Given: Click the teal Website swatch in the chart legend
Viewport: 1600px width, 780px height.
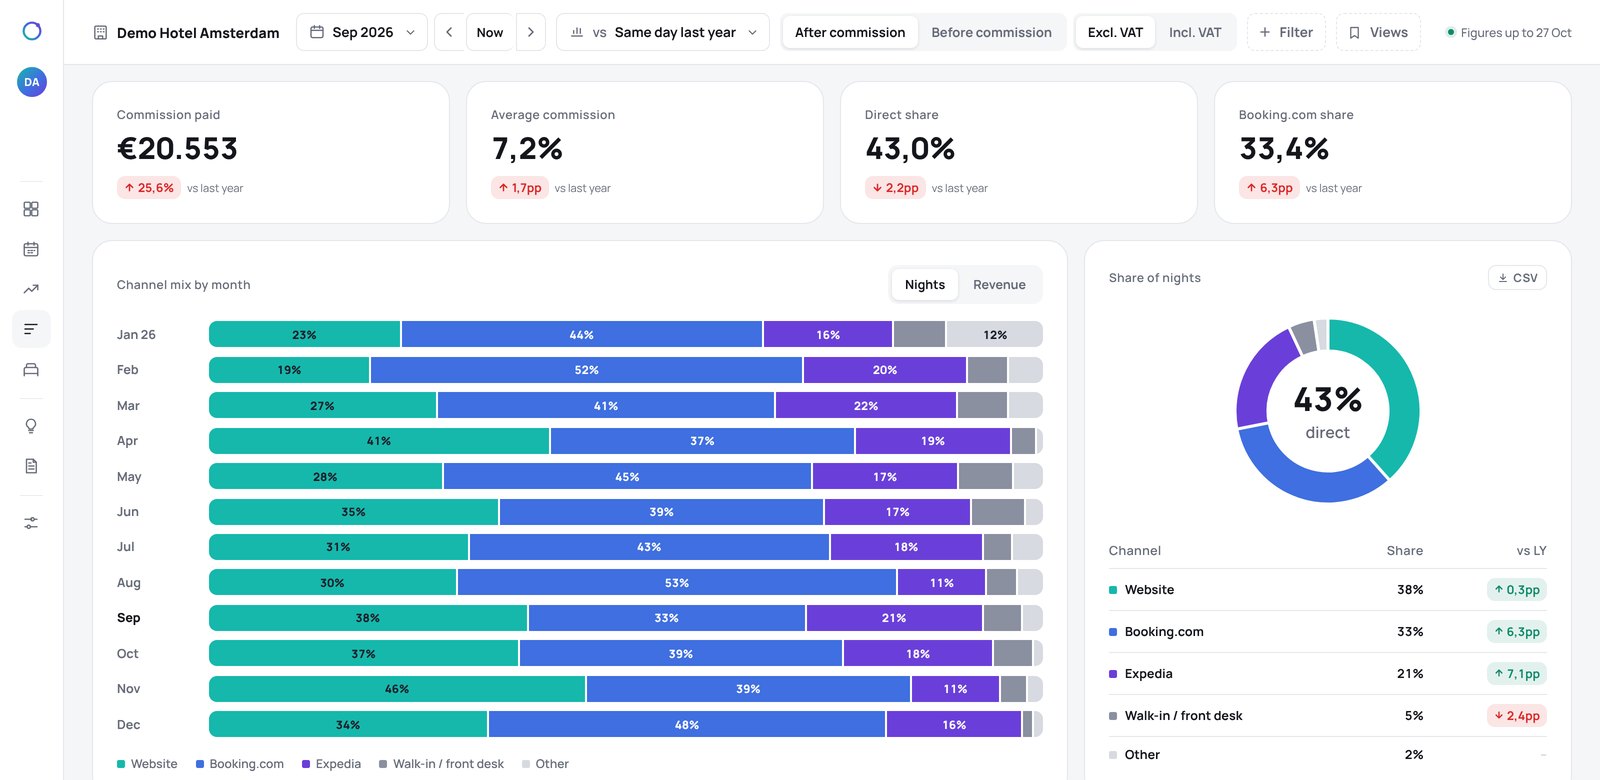Looking at the screenshot, I should [x=121, y=764].
